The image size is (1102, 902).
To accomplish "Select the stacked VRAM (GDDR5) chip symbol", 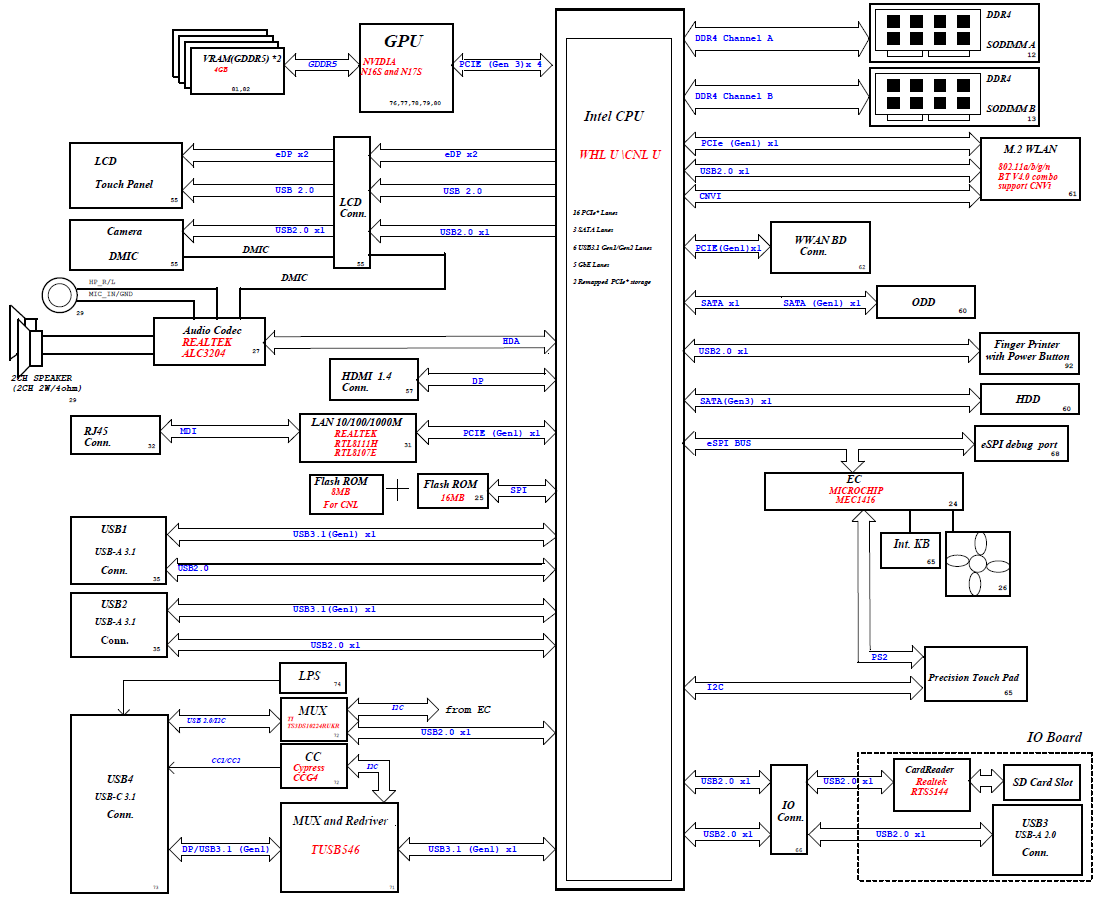I will click(x=230, y=61).
